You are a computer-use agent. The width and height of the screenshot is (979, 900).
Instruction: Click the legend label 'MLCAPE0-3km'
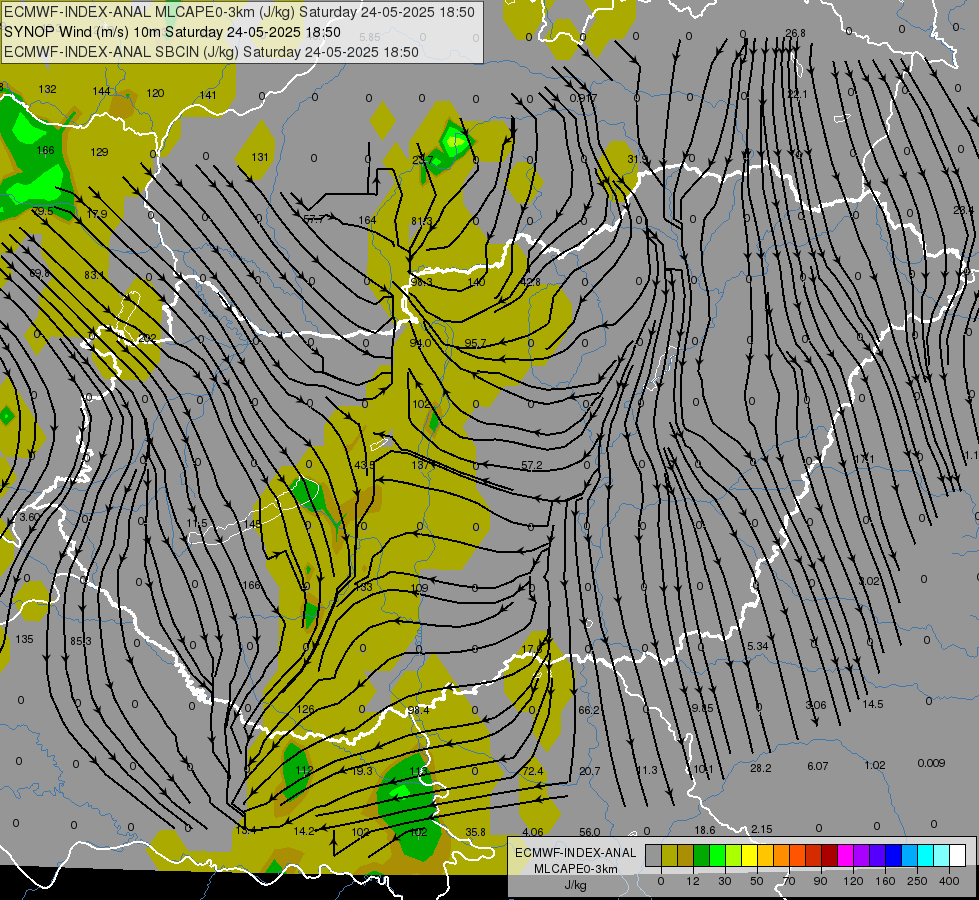point(576,869)
